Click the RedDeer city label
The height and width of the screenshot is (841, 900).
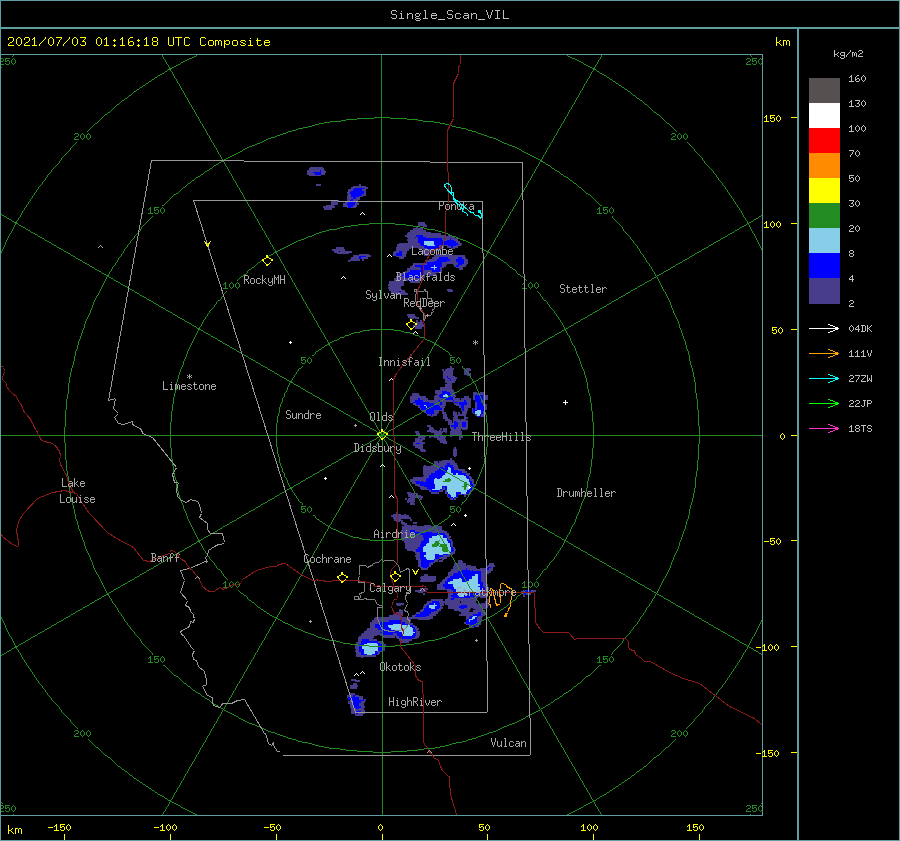click(424, 303)
